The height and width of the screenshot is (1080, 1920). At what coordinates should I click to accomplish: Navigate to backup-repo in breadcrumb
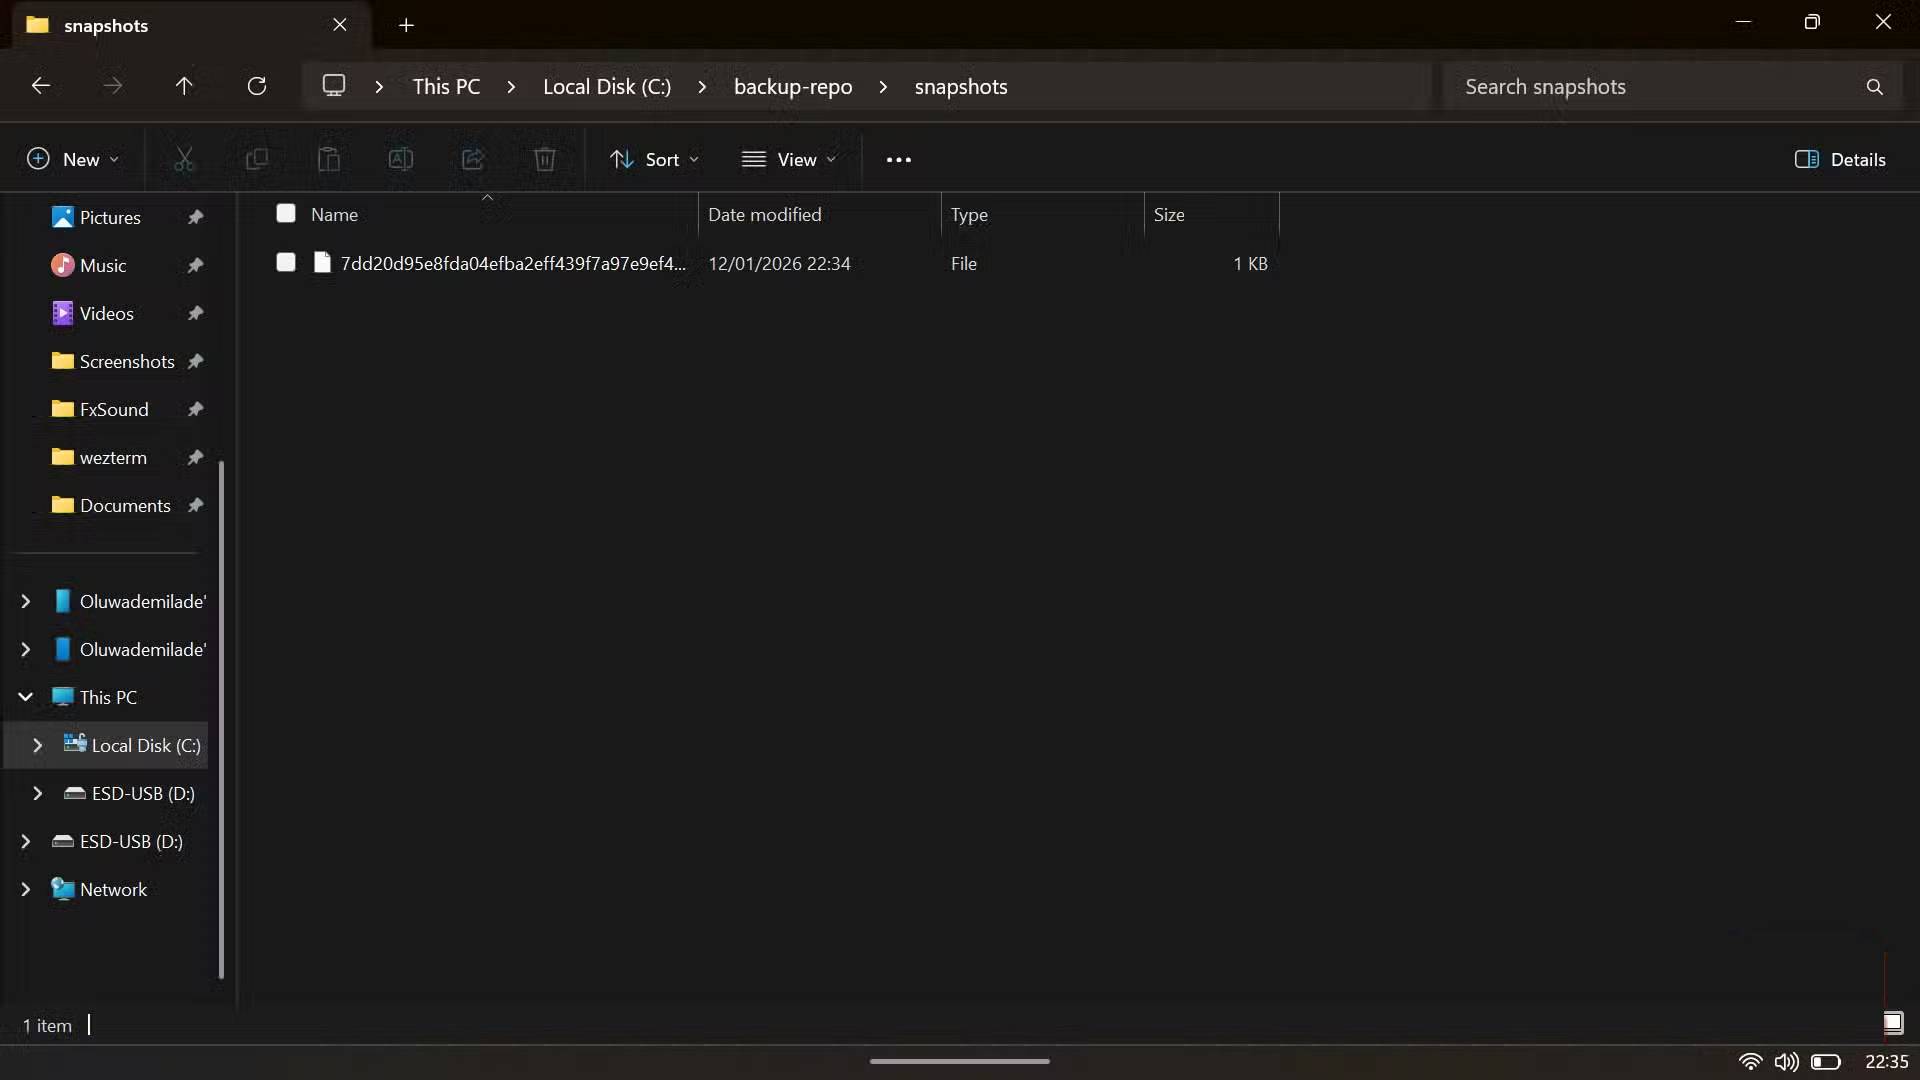(x=792, y=87)
